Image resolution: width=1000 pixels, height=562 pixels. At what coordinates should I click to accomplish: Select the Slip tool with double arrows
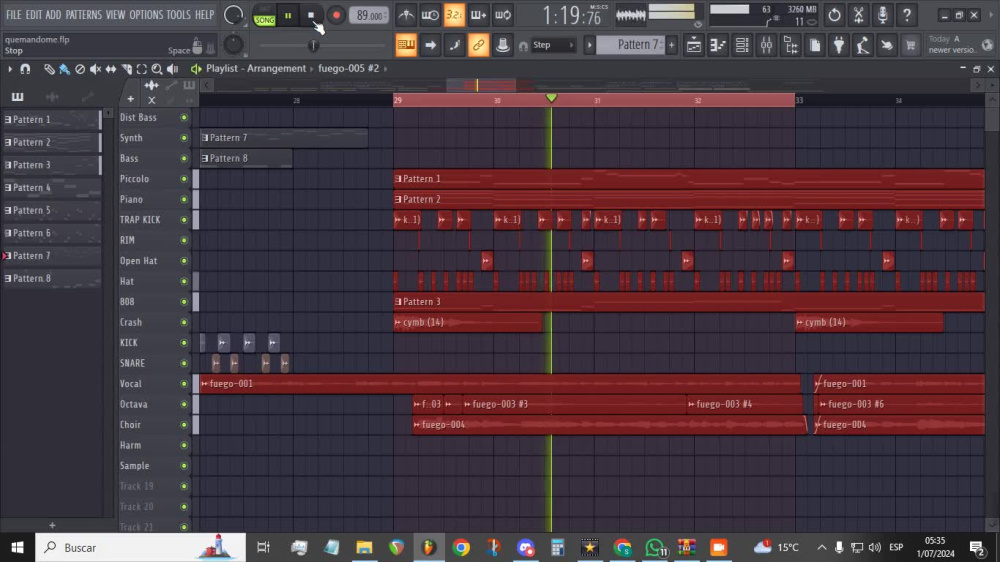[110, 69]
